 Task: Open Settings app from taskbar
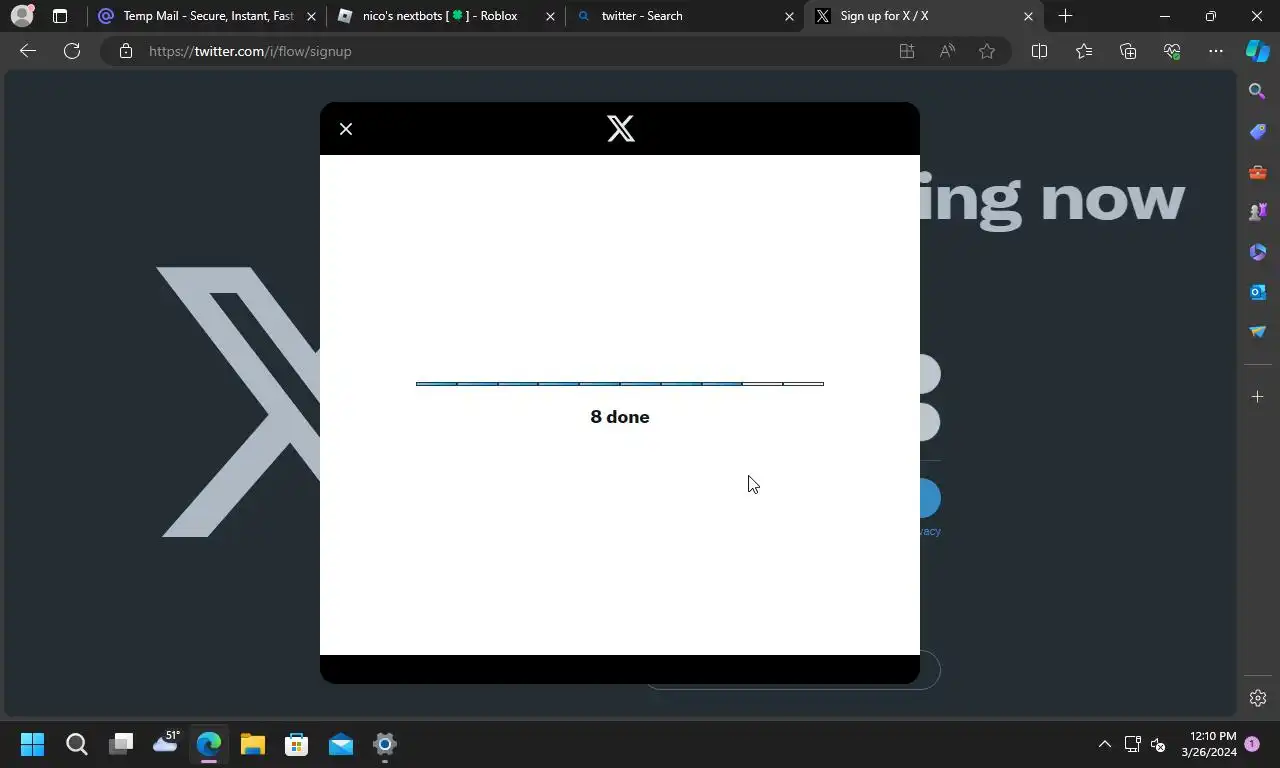click(x=385, y=744)
